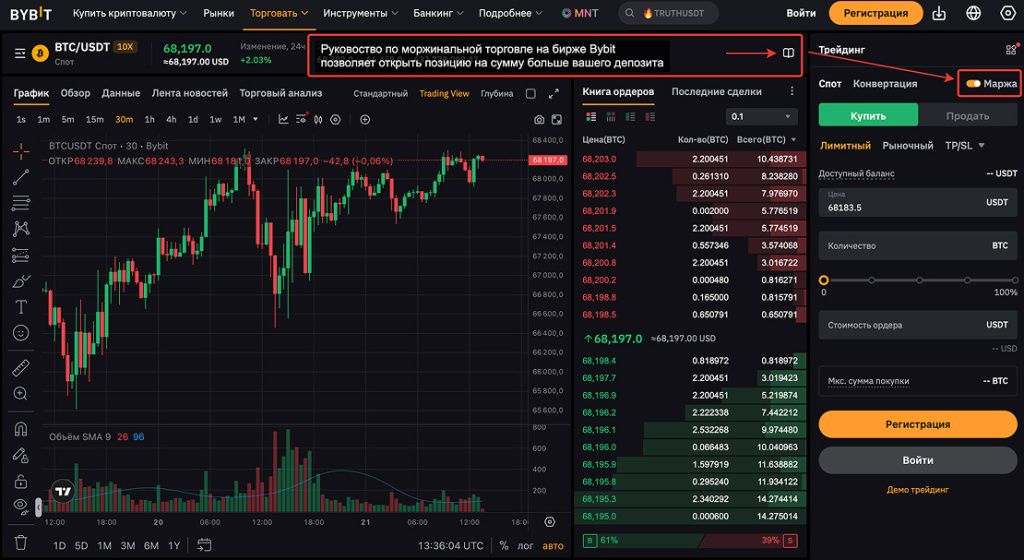Tick the checkbox next to Глубина
The width and height of the screenshot is (1024, 560).
(x=531, y=93)
